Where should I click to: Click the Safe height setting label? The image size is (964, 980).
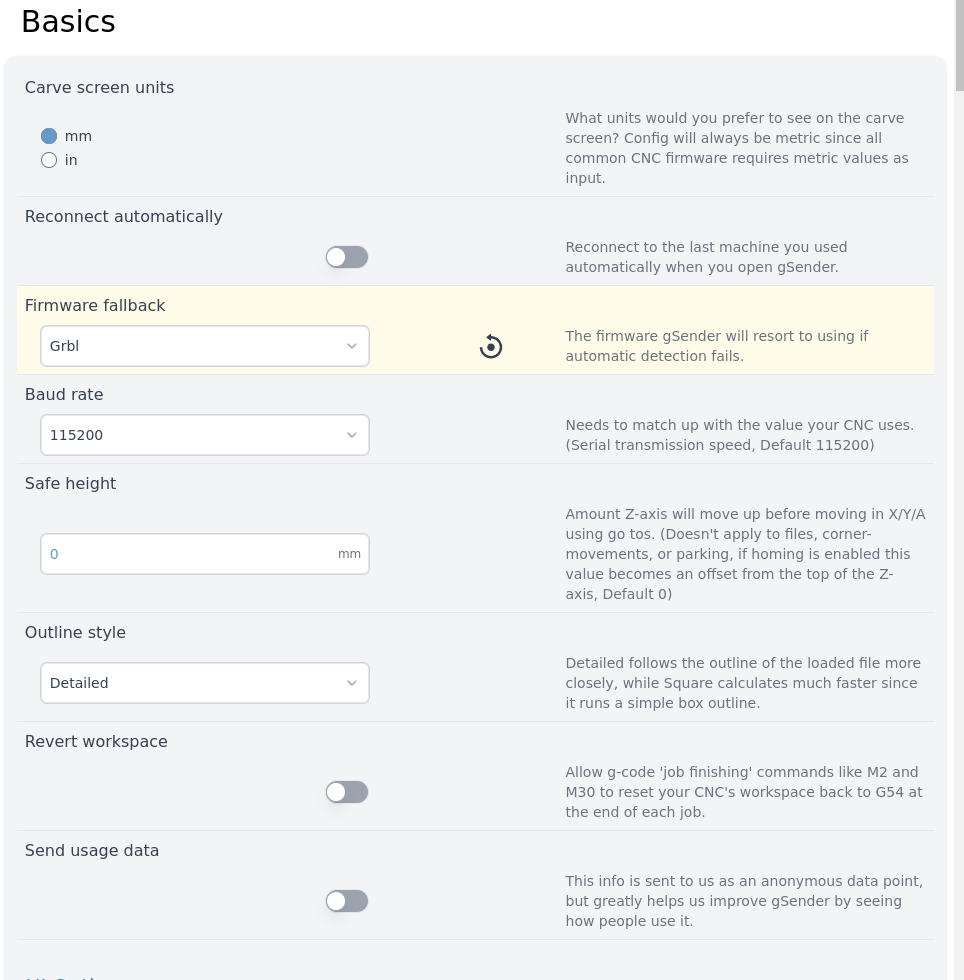pyautogui.click(x=70, y=484)
